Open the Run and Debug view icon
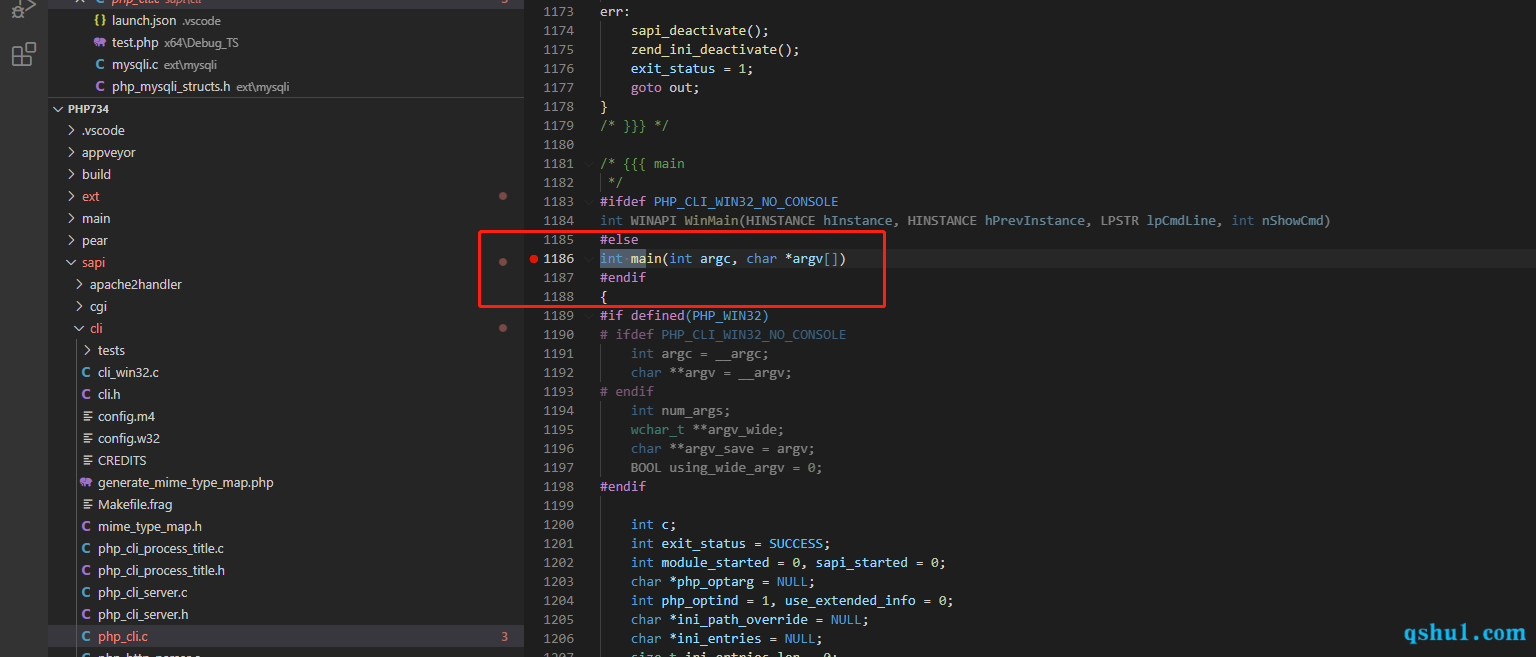This screenshot has width=1536, height=657. [x=24, y=8]
